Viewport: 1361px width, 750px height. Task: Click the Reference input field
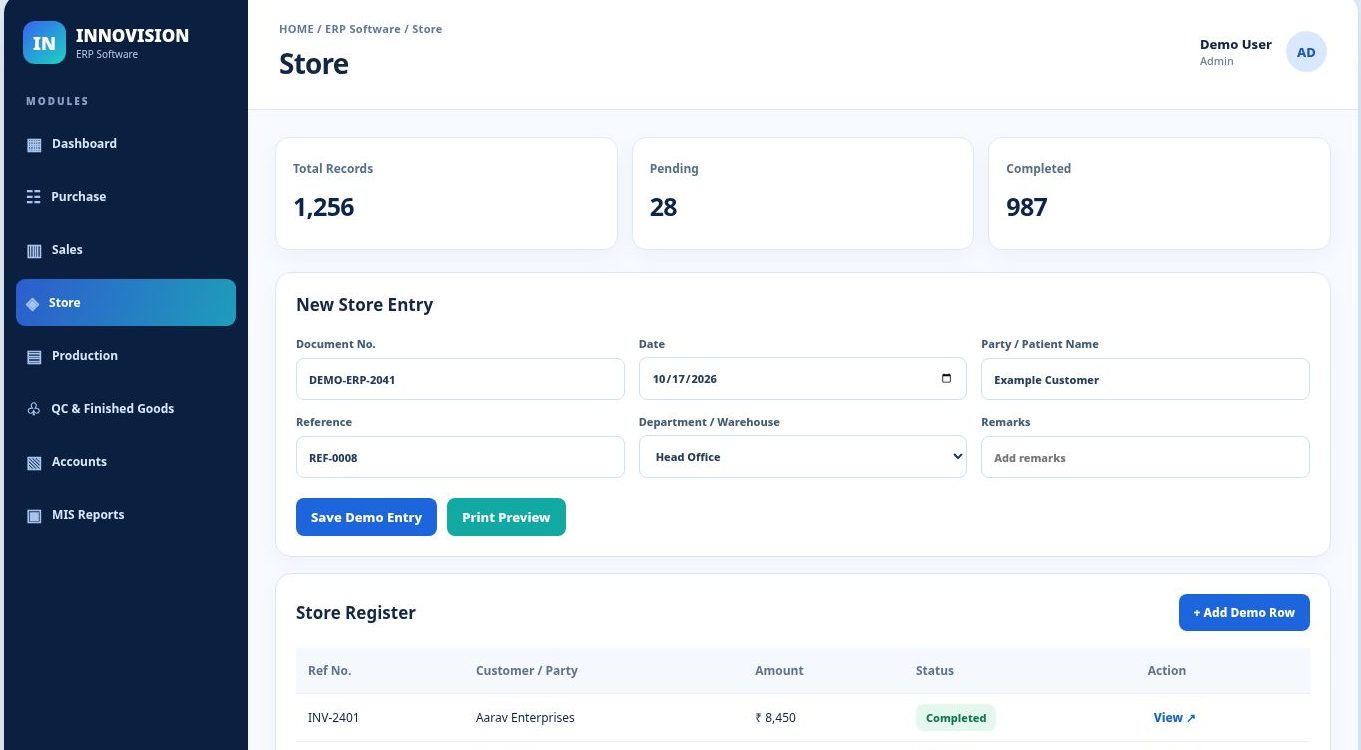click(460, 457)
